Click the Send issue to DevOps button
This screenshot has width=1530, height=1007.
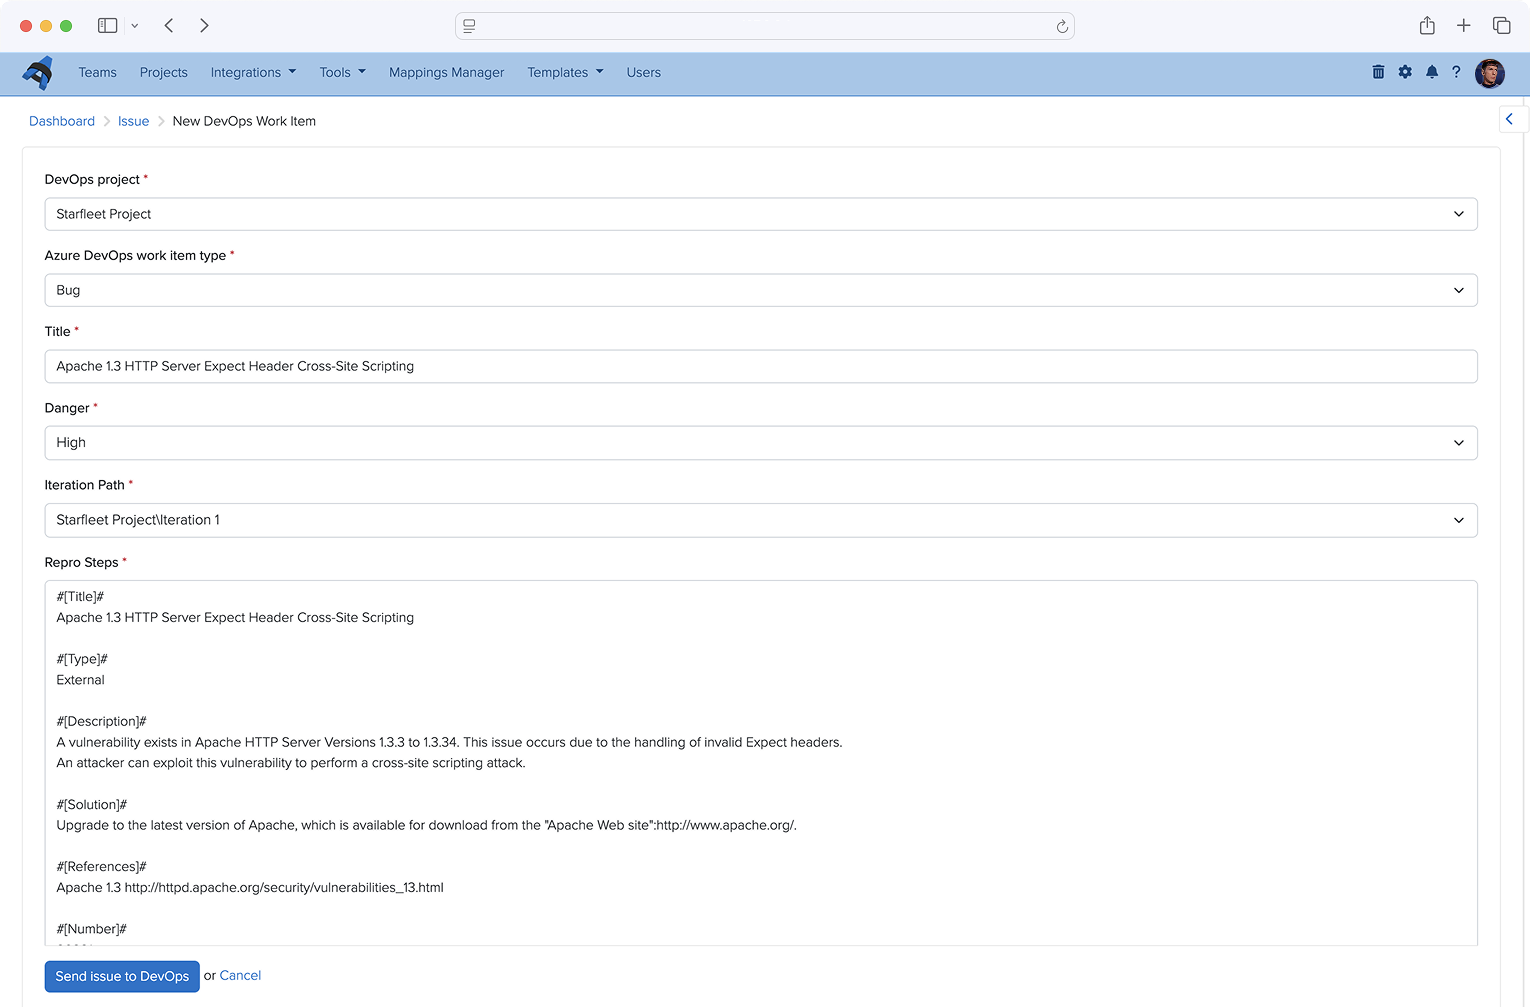[121, 976]
